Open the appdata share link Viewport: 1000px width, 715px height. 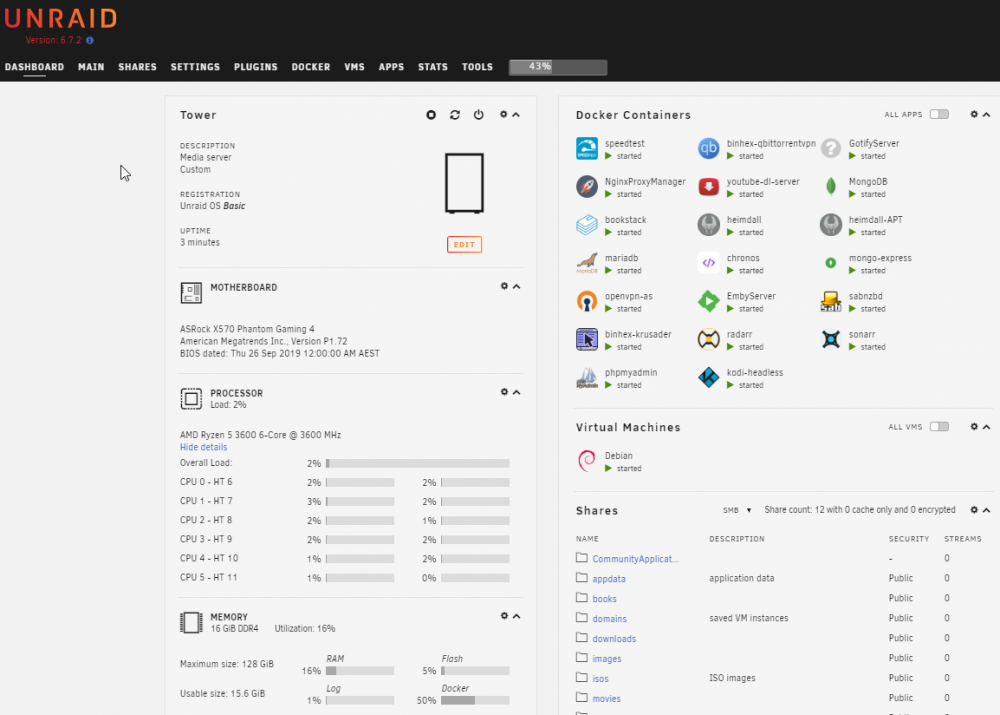click(x=609, y=579)
